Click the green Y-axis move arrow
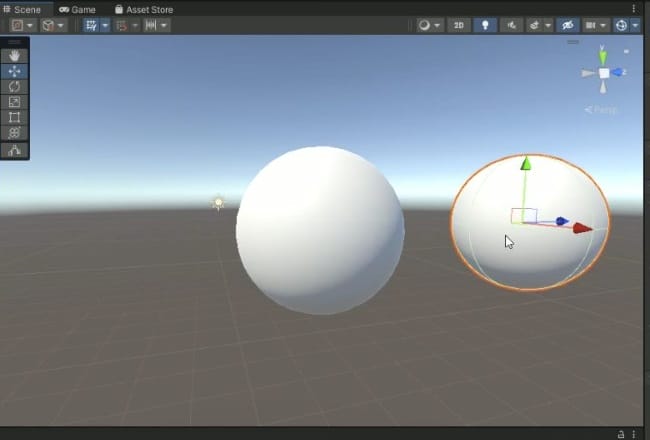This screenshot has height=440, width=650. pyautogui.click(x=526, y=163)
